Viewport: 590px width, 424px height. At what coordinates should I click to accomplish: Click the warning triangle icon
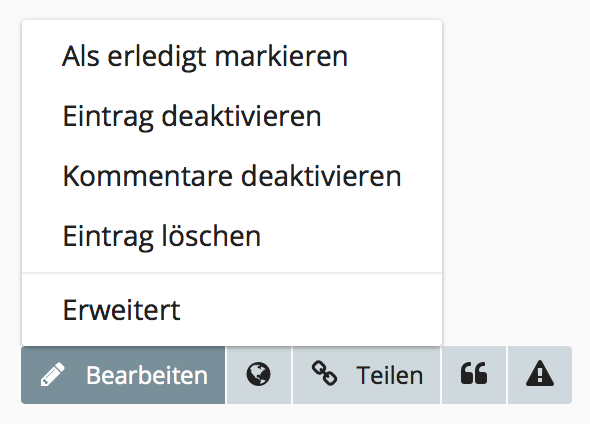point(540,373)
